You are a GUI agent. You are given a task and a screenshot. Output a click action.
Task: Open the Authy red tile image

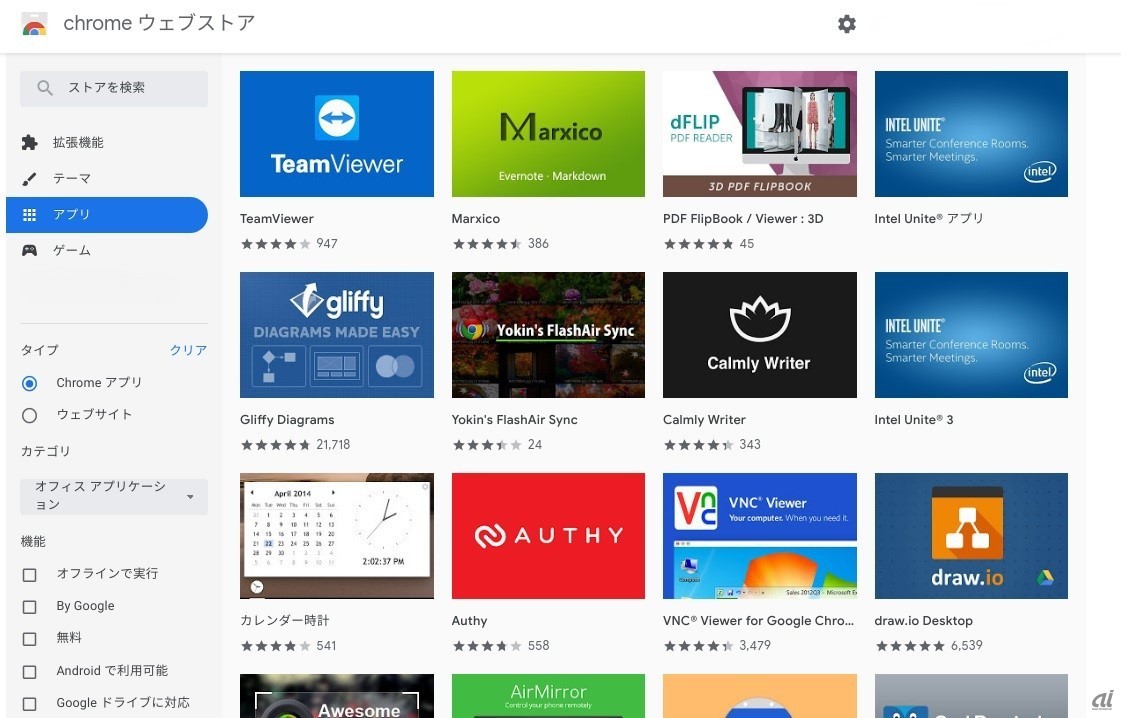pyautogui.click(x=548, y=536)
